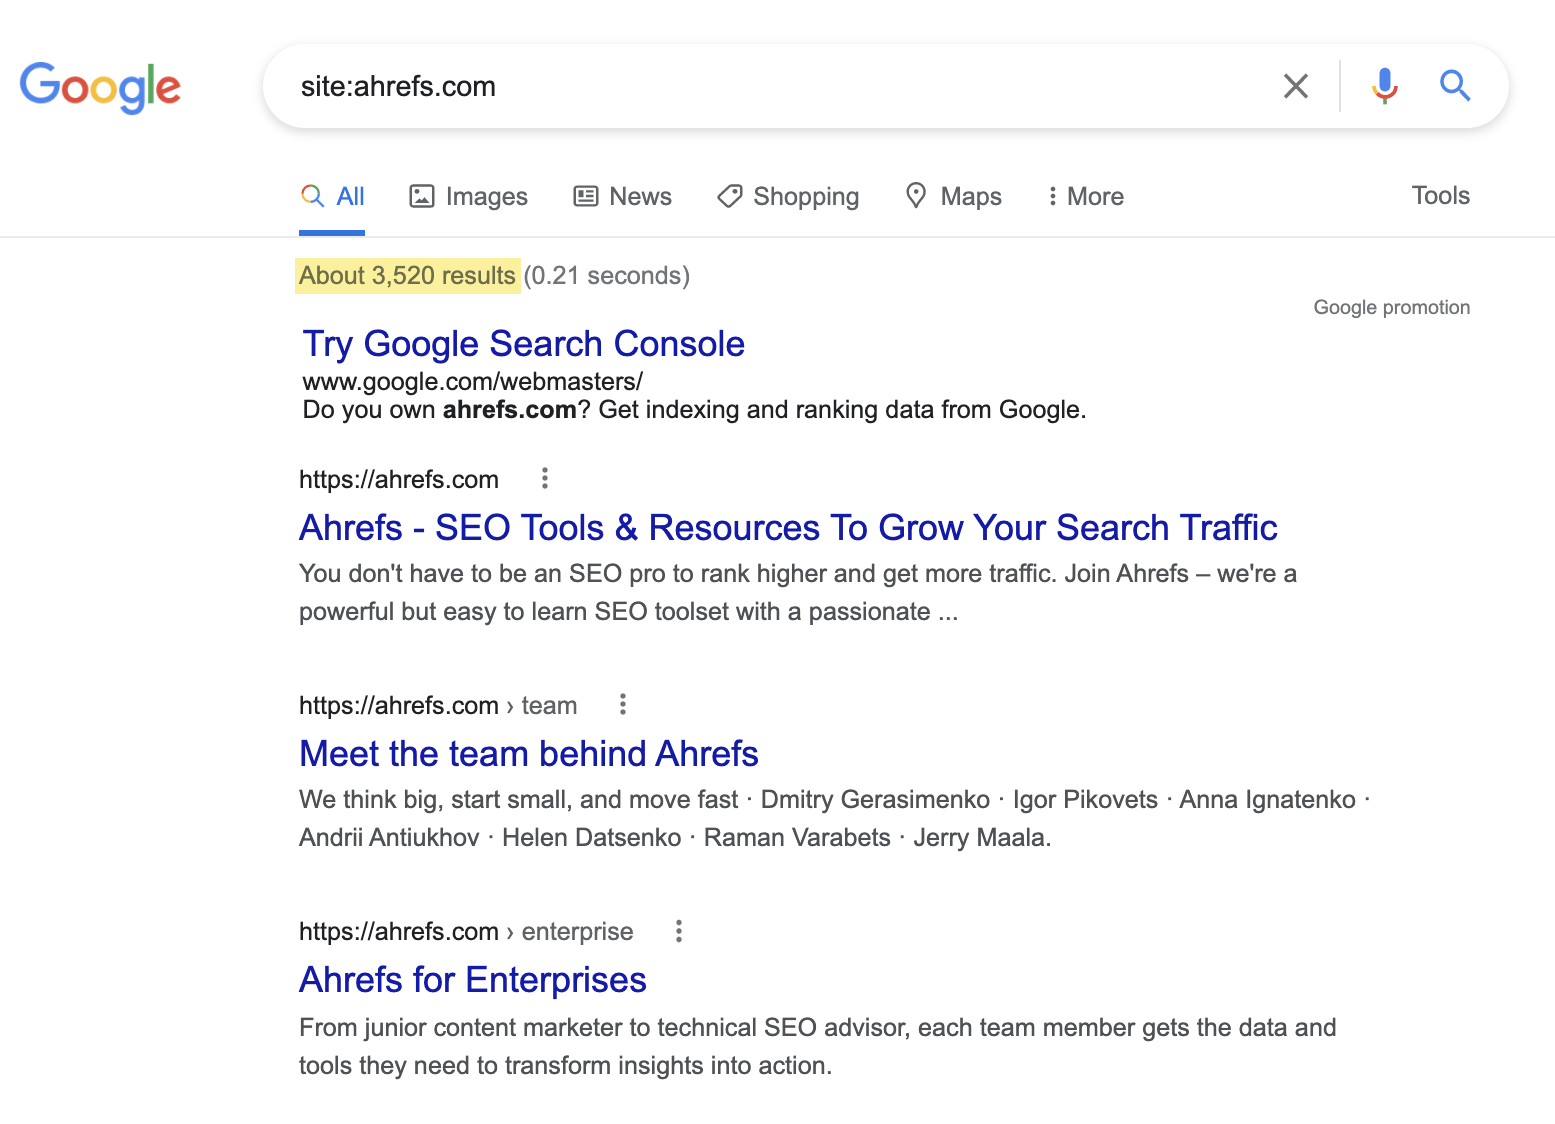Open the Try Google Search Console link
The width and height of the screenshot is (1555, 1124).
pyautogui.click(x=523, y=344)
